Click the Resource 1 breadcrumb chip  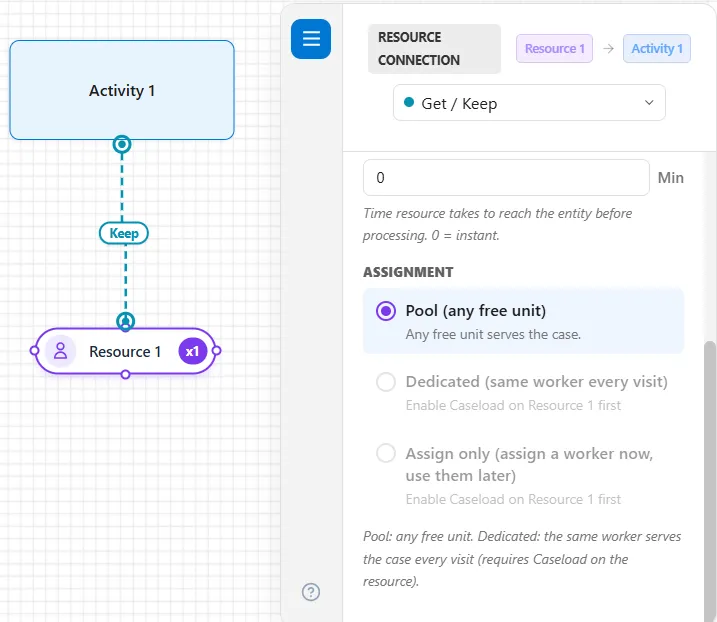coord(554,48)
